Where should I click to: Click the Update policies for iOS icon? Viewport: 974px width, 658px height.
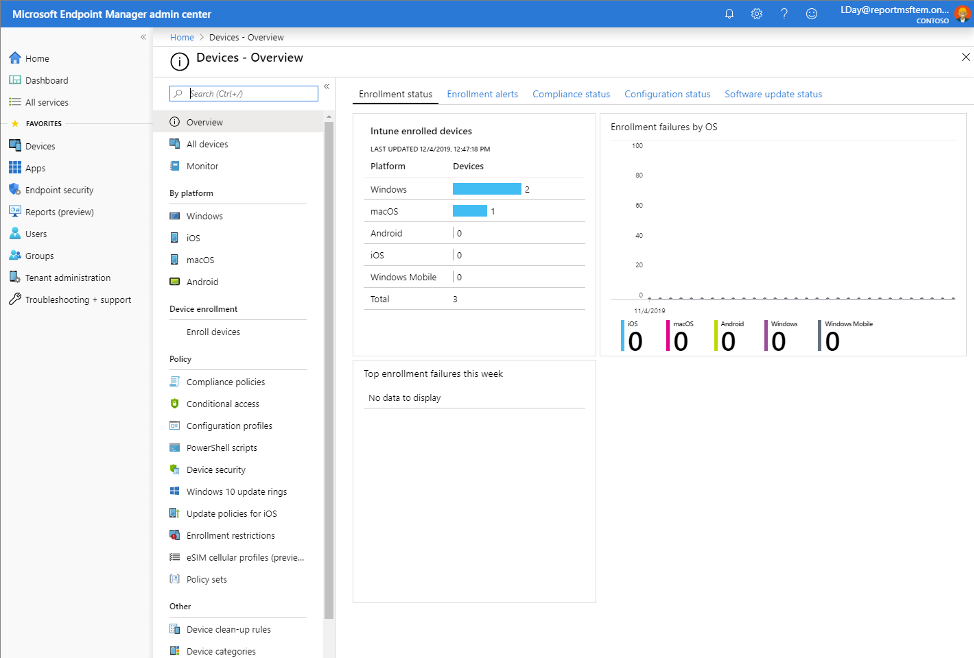coord(175,513)
